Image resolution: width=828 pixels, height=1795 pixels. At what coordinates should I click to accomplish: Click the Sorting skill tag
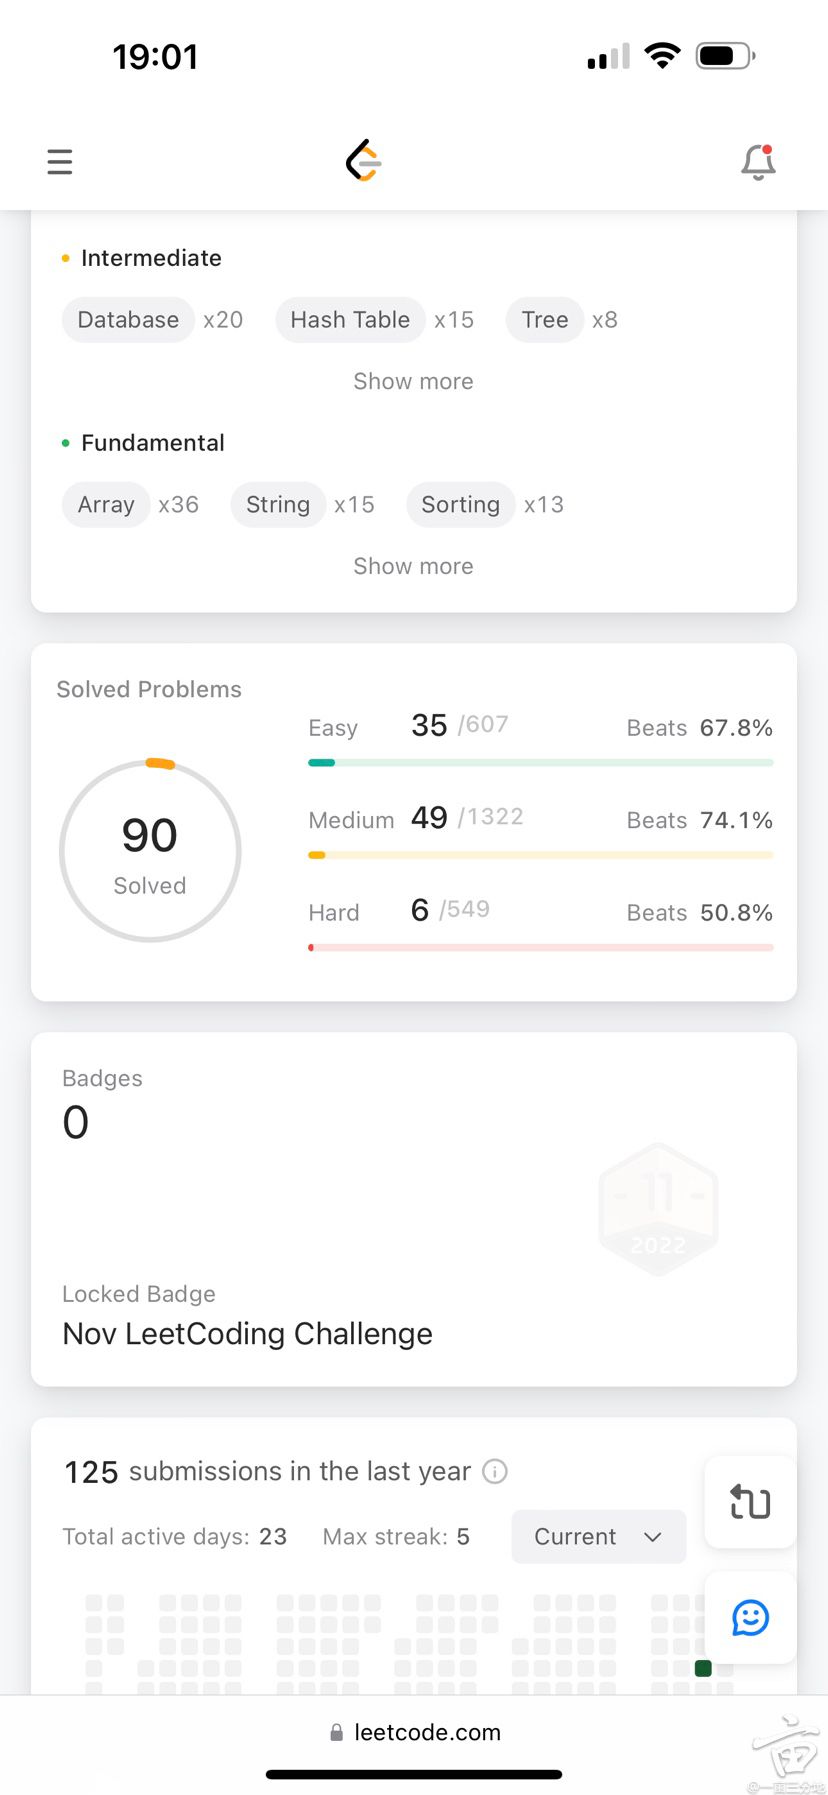click(460, 505)
